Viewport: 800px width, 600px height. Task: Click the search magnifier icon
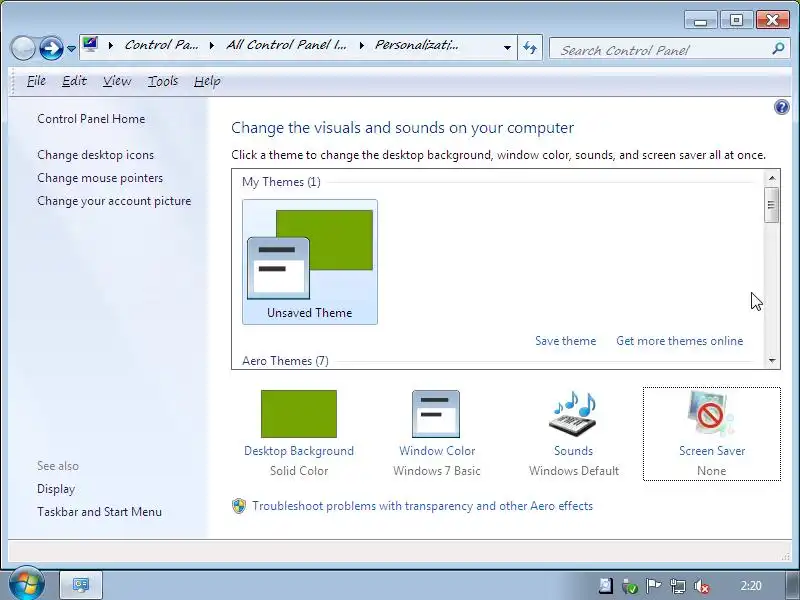778,49
